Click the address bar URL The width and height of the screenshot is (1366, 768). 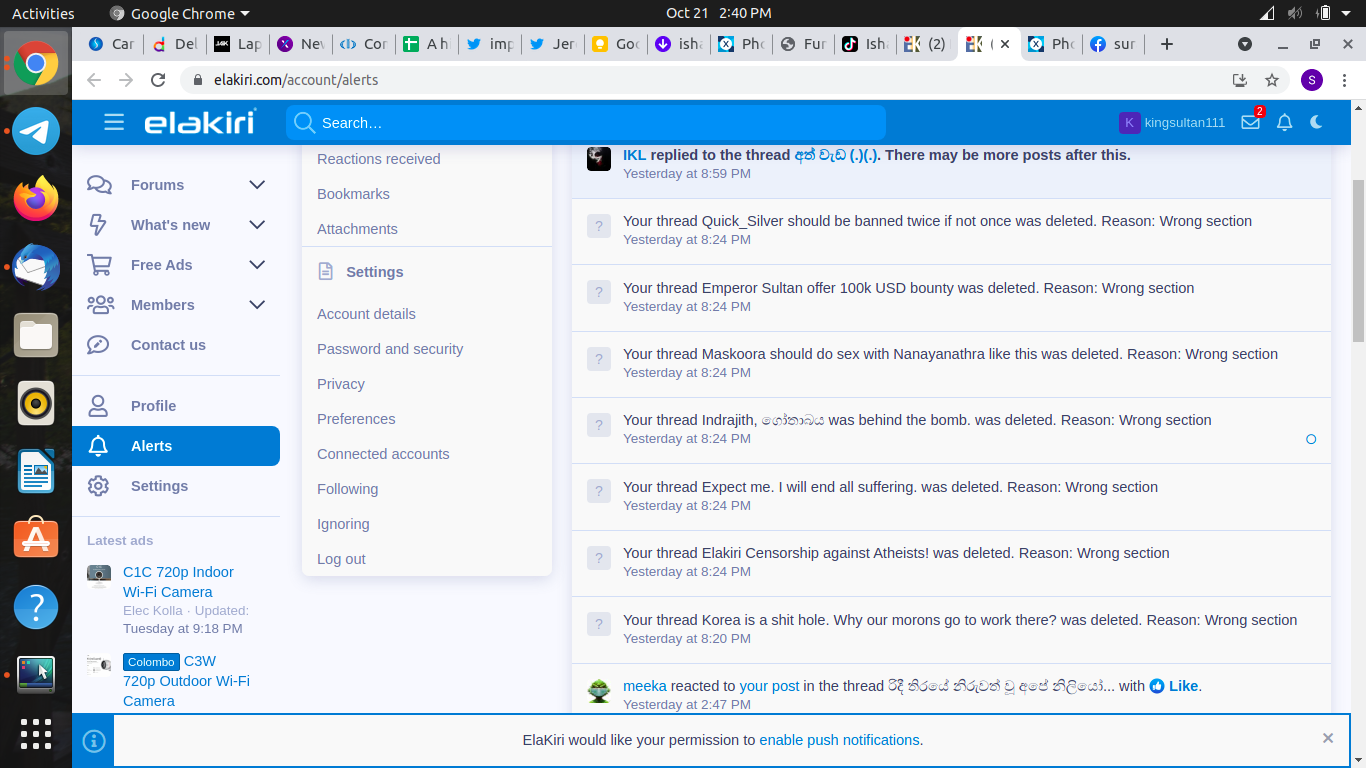point(296,80)
